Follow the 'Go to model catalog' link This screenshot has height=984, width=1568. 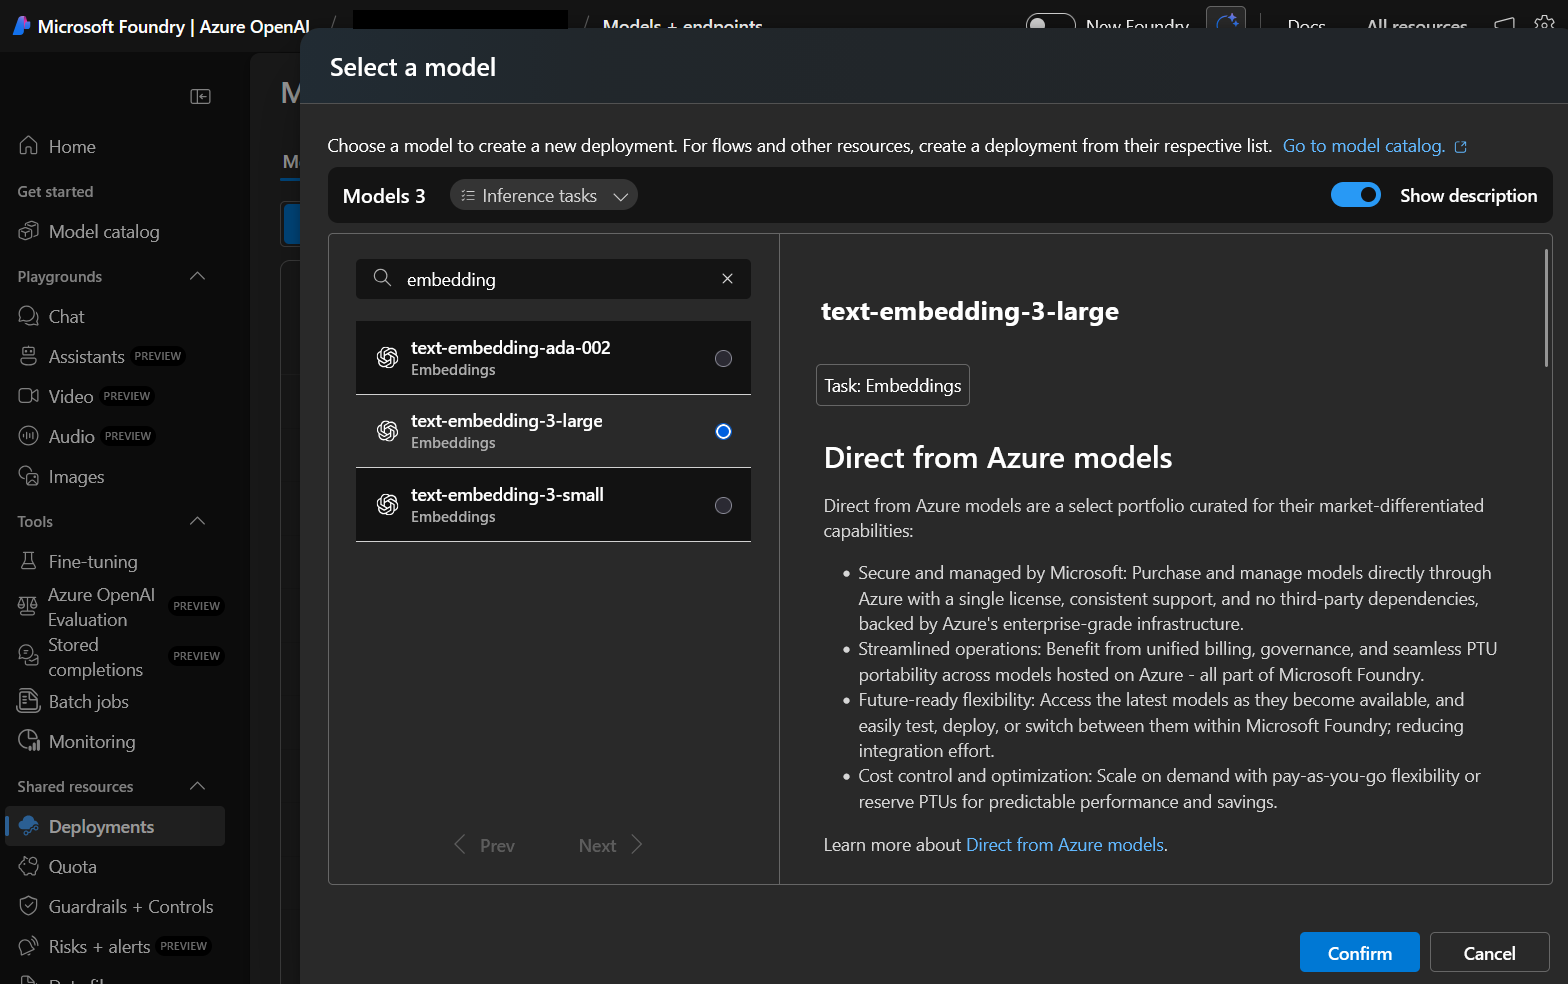coord(1374,146)
